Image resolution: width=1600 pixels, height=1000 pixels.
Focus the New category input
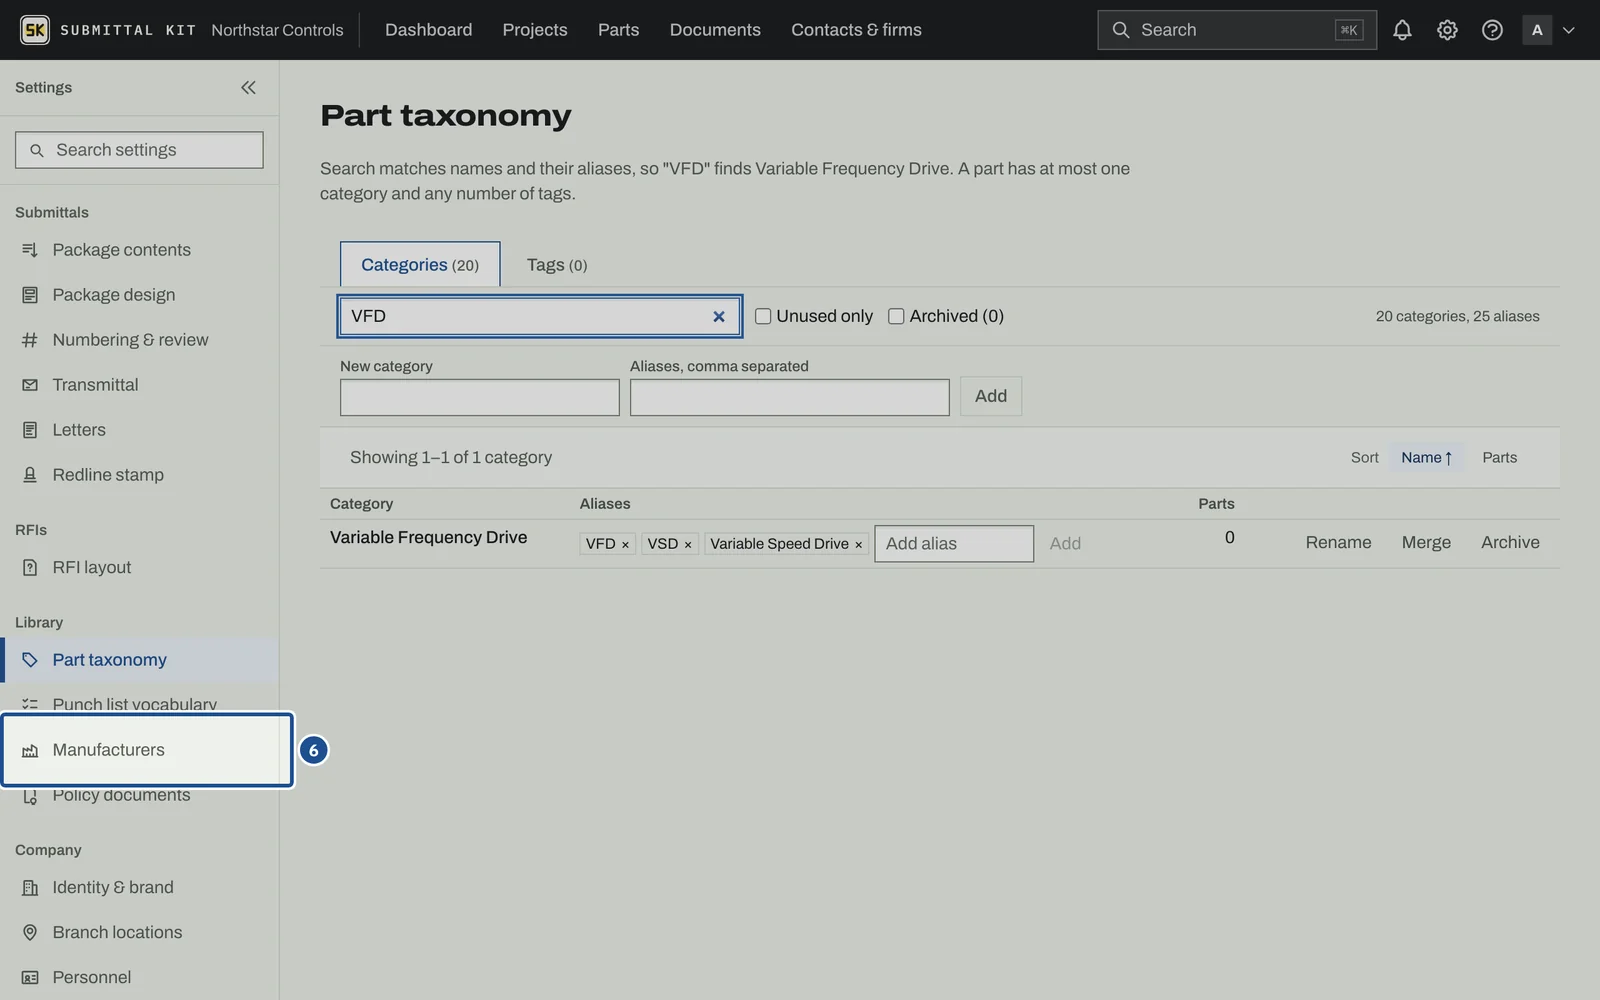(480, 397)
